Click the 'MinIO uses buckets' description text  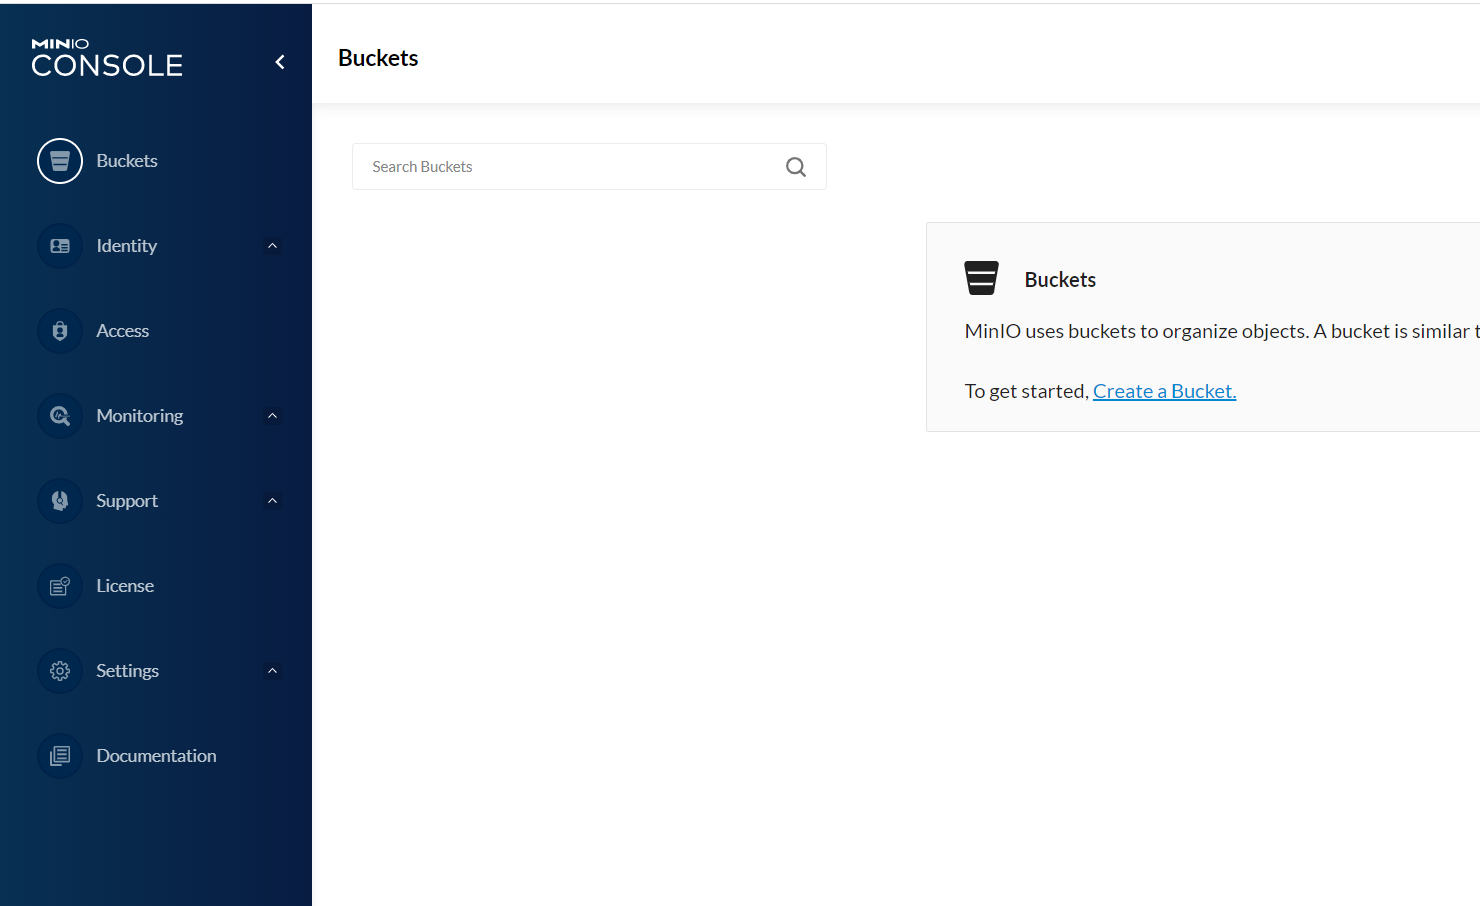1222,331
